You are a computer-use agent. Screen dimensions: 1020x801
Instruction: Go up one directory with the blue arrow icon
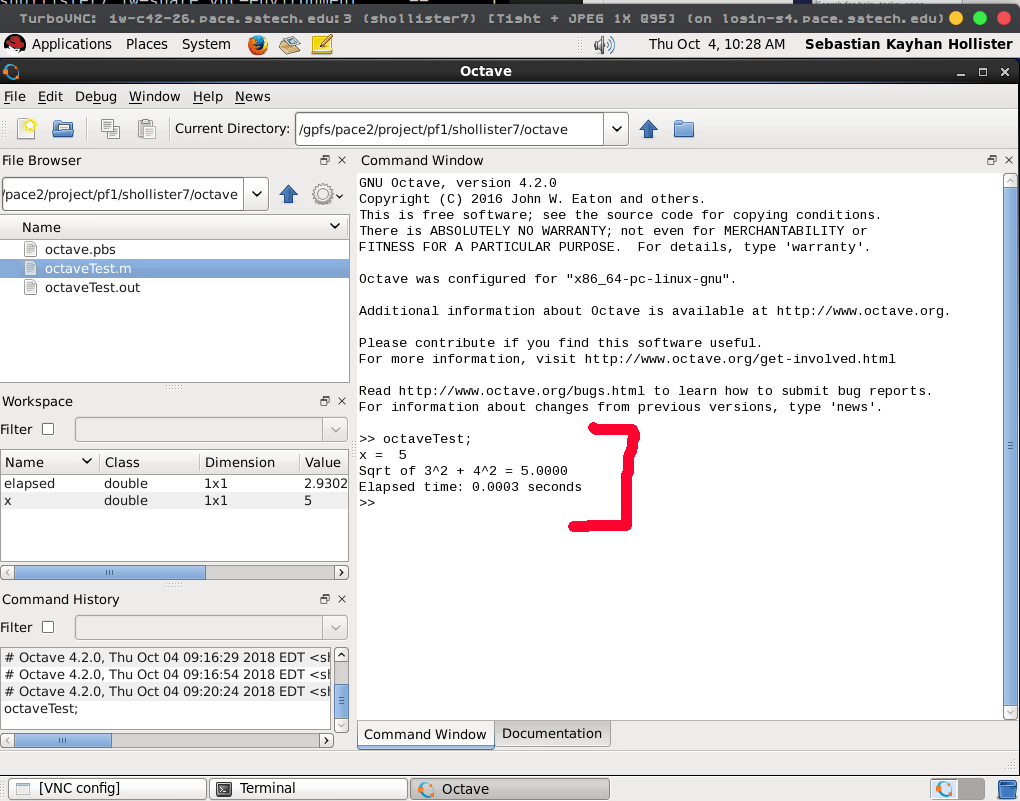point(648,128)
